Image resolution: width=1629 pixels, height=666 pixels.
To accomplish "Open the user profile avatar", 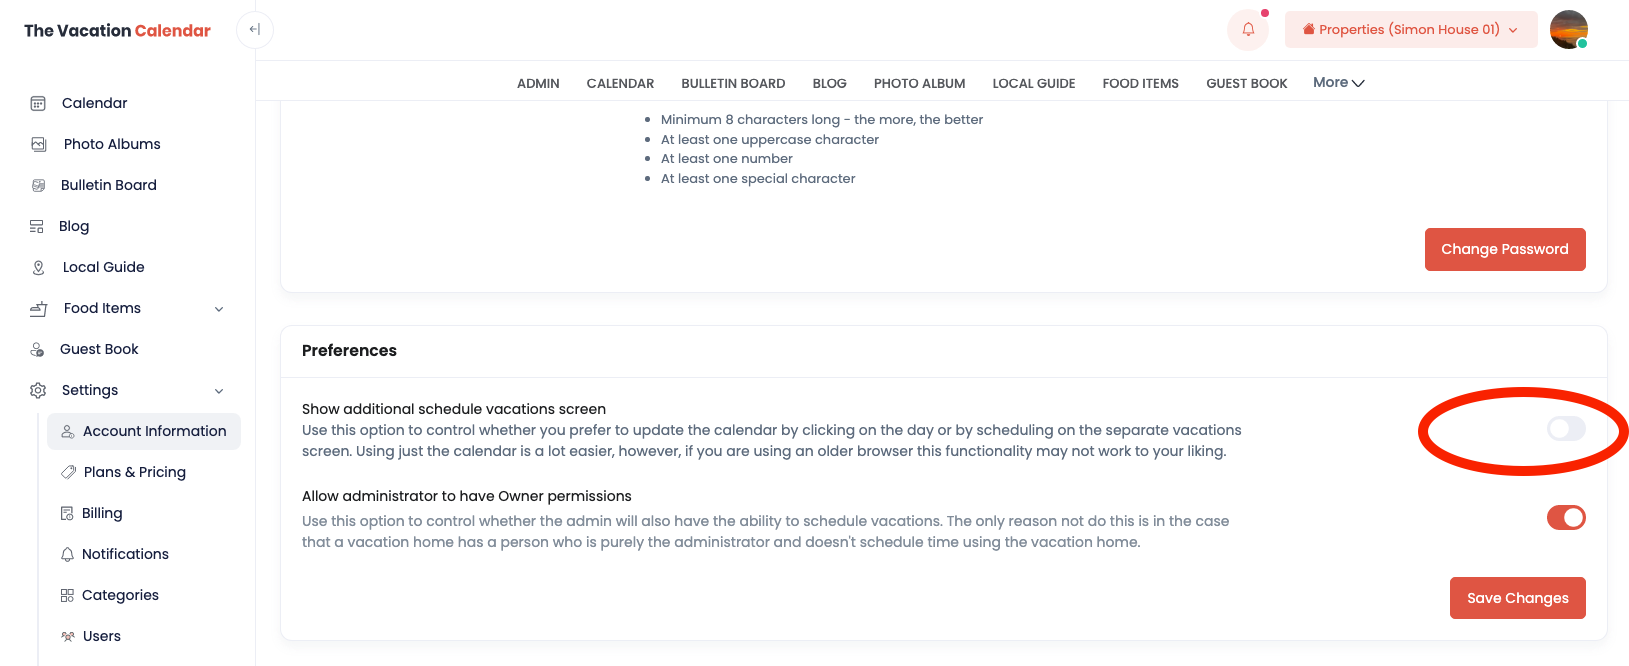I will [x=1568, y=30].
